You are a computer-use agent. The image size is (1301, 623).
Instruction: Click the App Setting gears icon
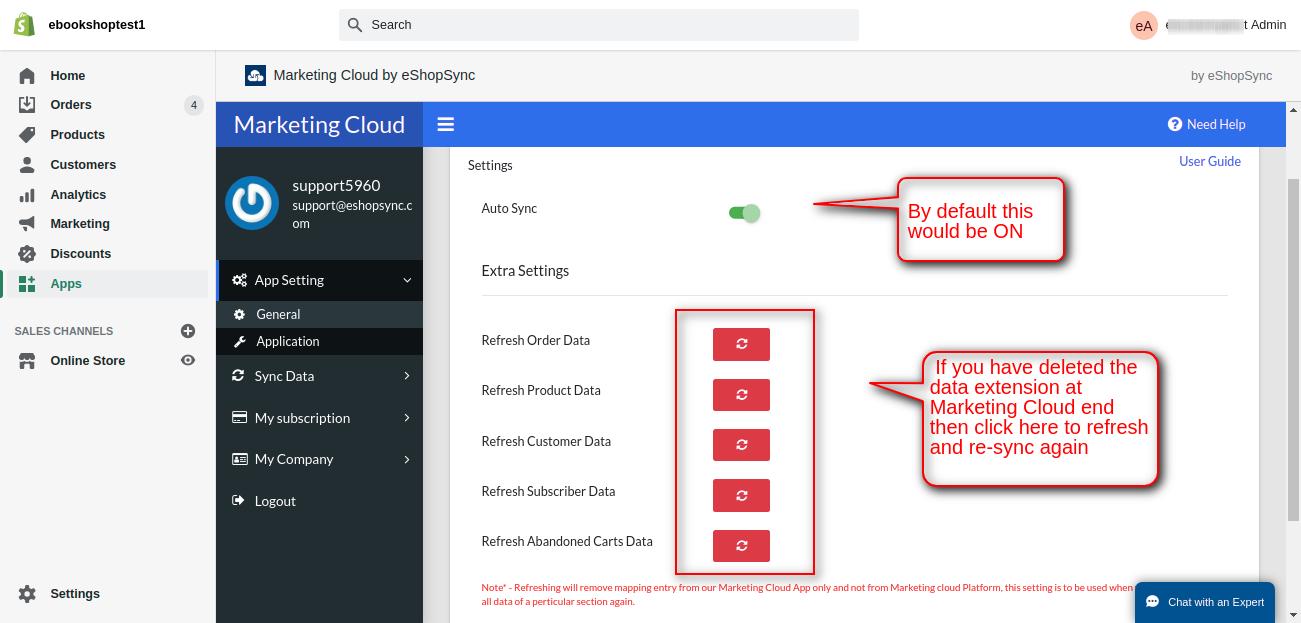click(x=239, y=281)
